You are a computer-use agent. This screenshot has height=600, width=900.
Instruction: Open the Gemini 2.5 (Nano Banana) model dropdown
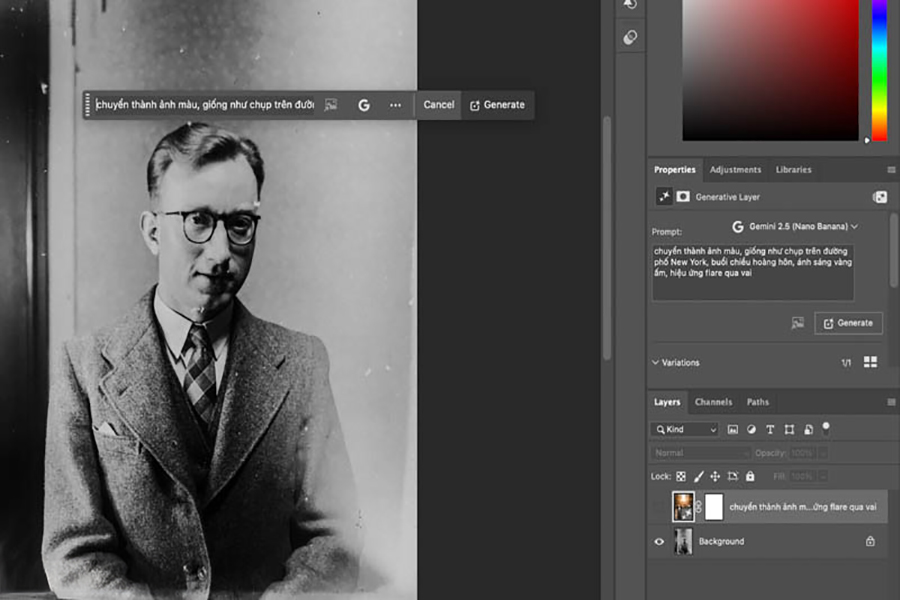(x=795, y=227)
